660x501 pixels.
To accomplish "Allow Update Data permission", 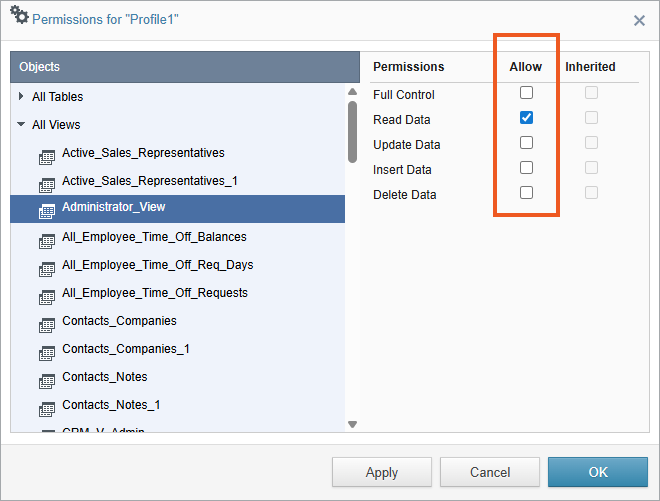I will pos(526,143).
